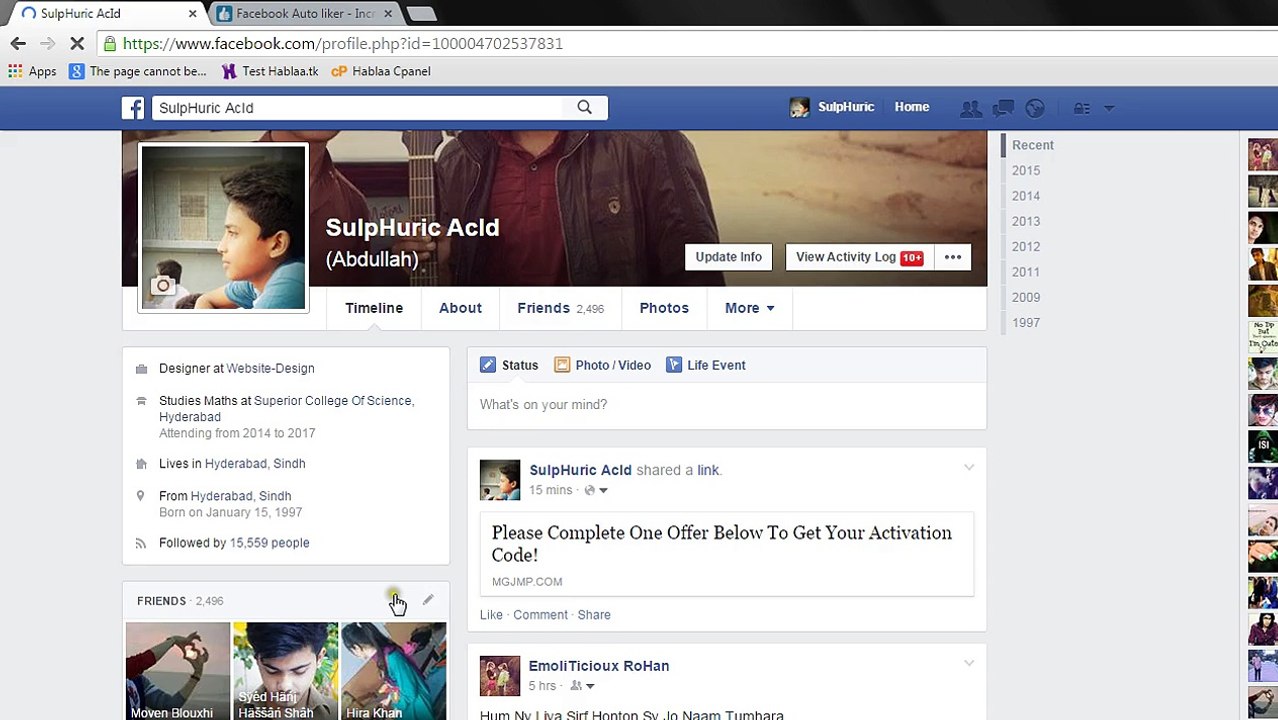Click profile picture thumbnail
This screenshot has height=720, width=1278.
[x=223, y=227]
